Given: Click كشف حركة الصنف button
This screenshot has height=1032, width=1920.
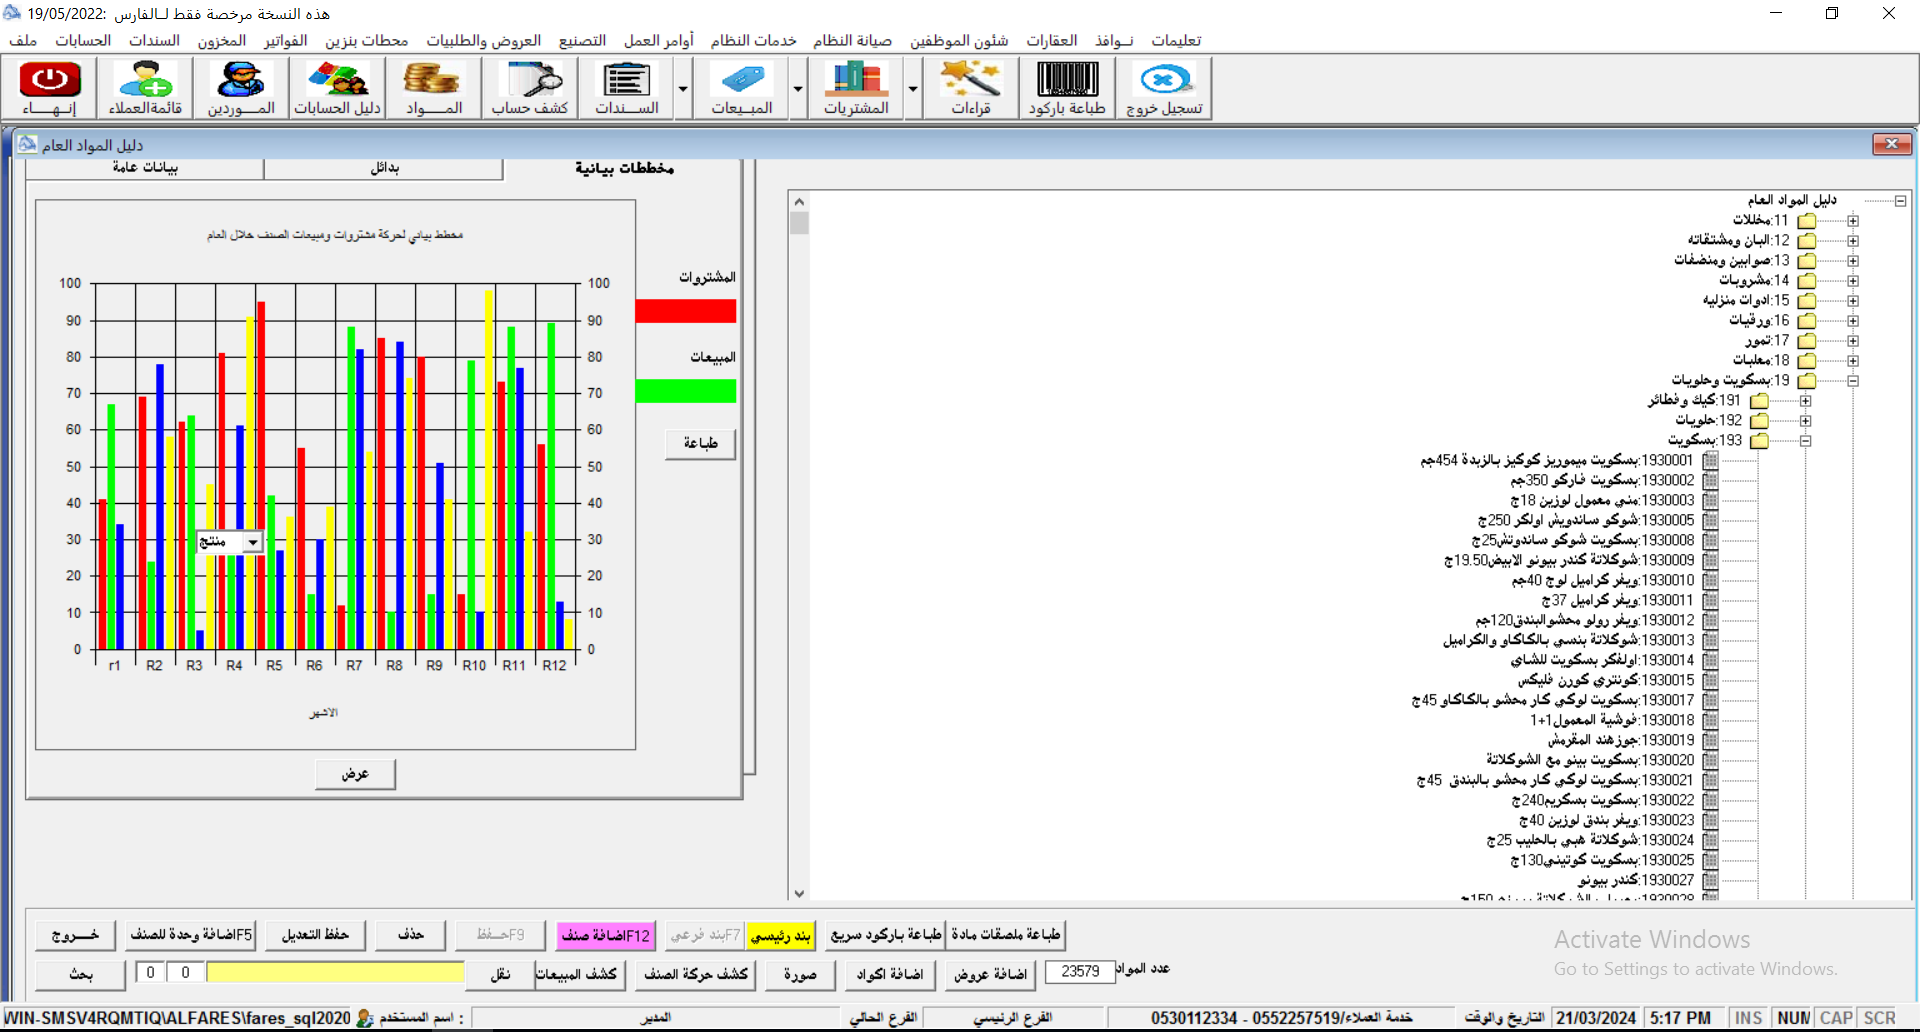Looking at the screenshot, I should [696, 974].
